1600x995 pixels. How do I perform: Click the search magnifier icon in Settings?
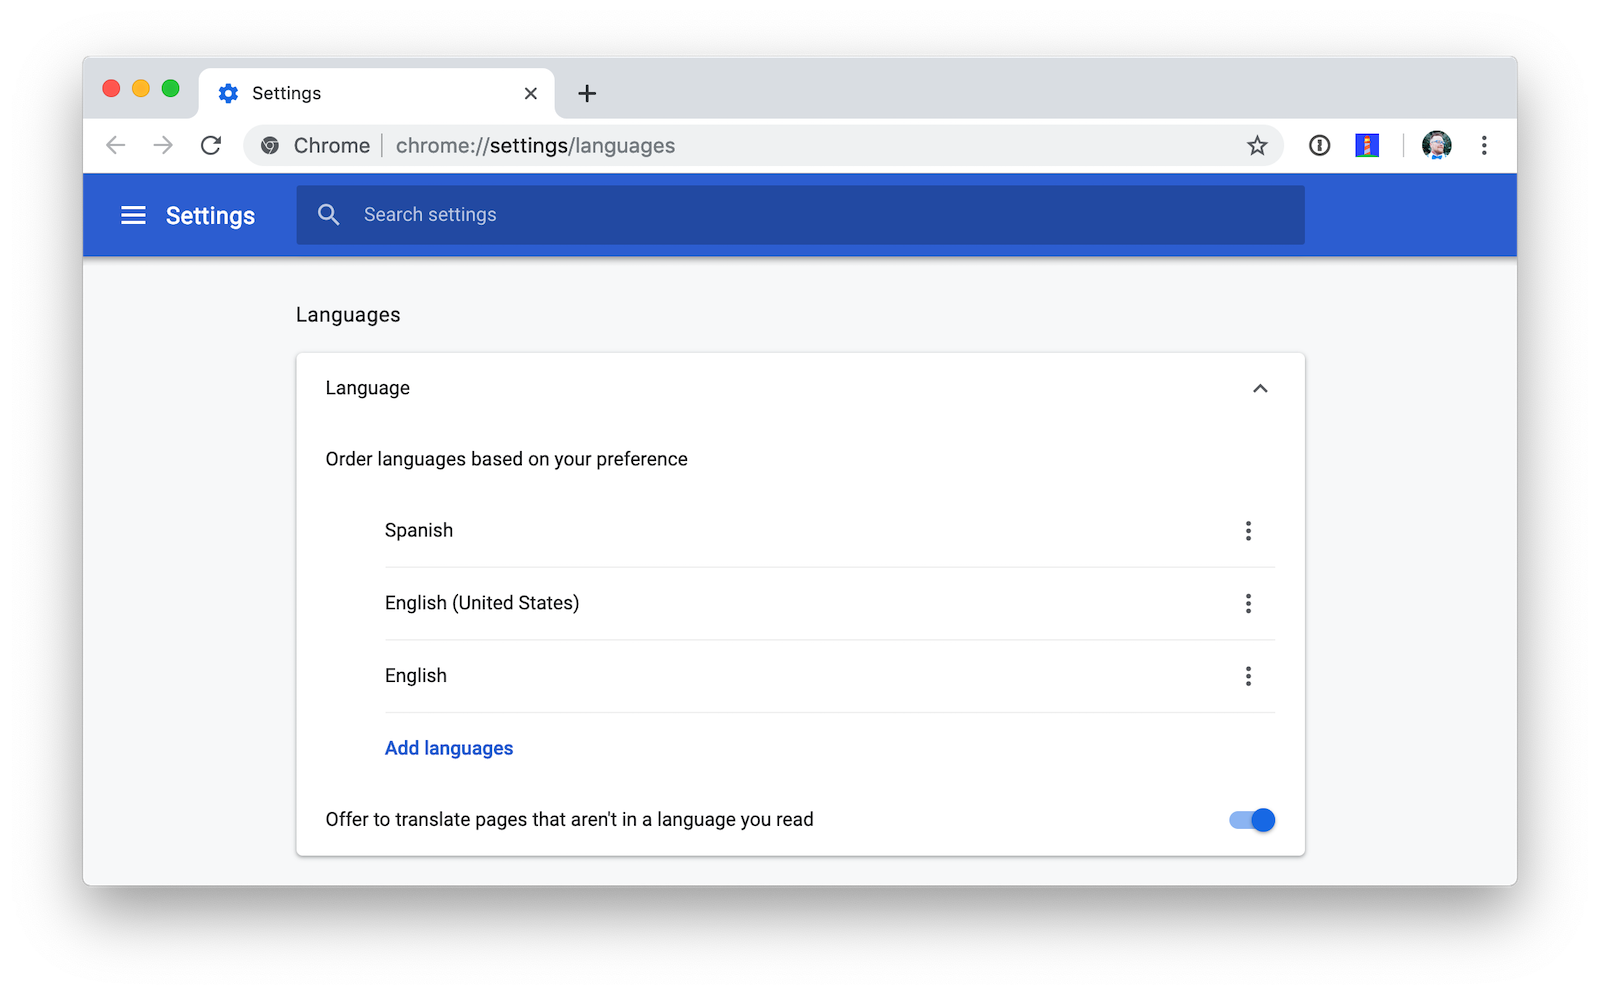pos(328,215)
